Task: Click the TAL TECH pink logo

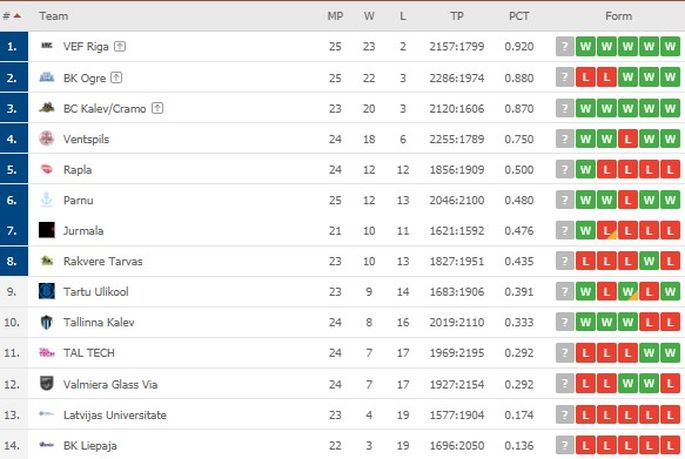Action: coord(46,352)
